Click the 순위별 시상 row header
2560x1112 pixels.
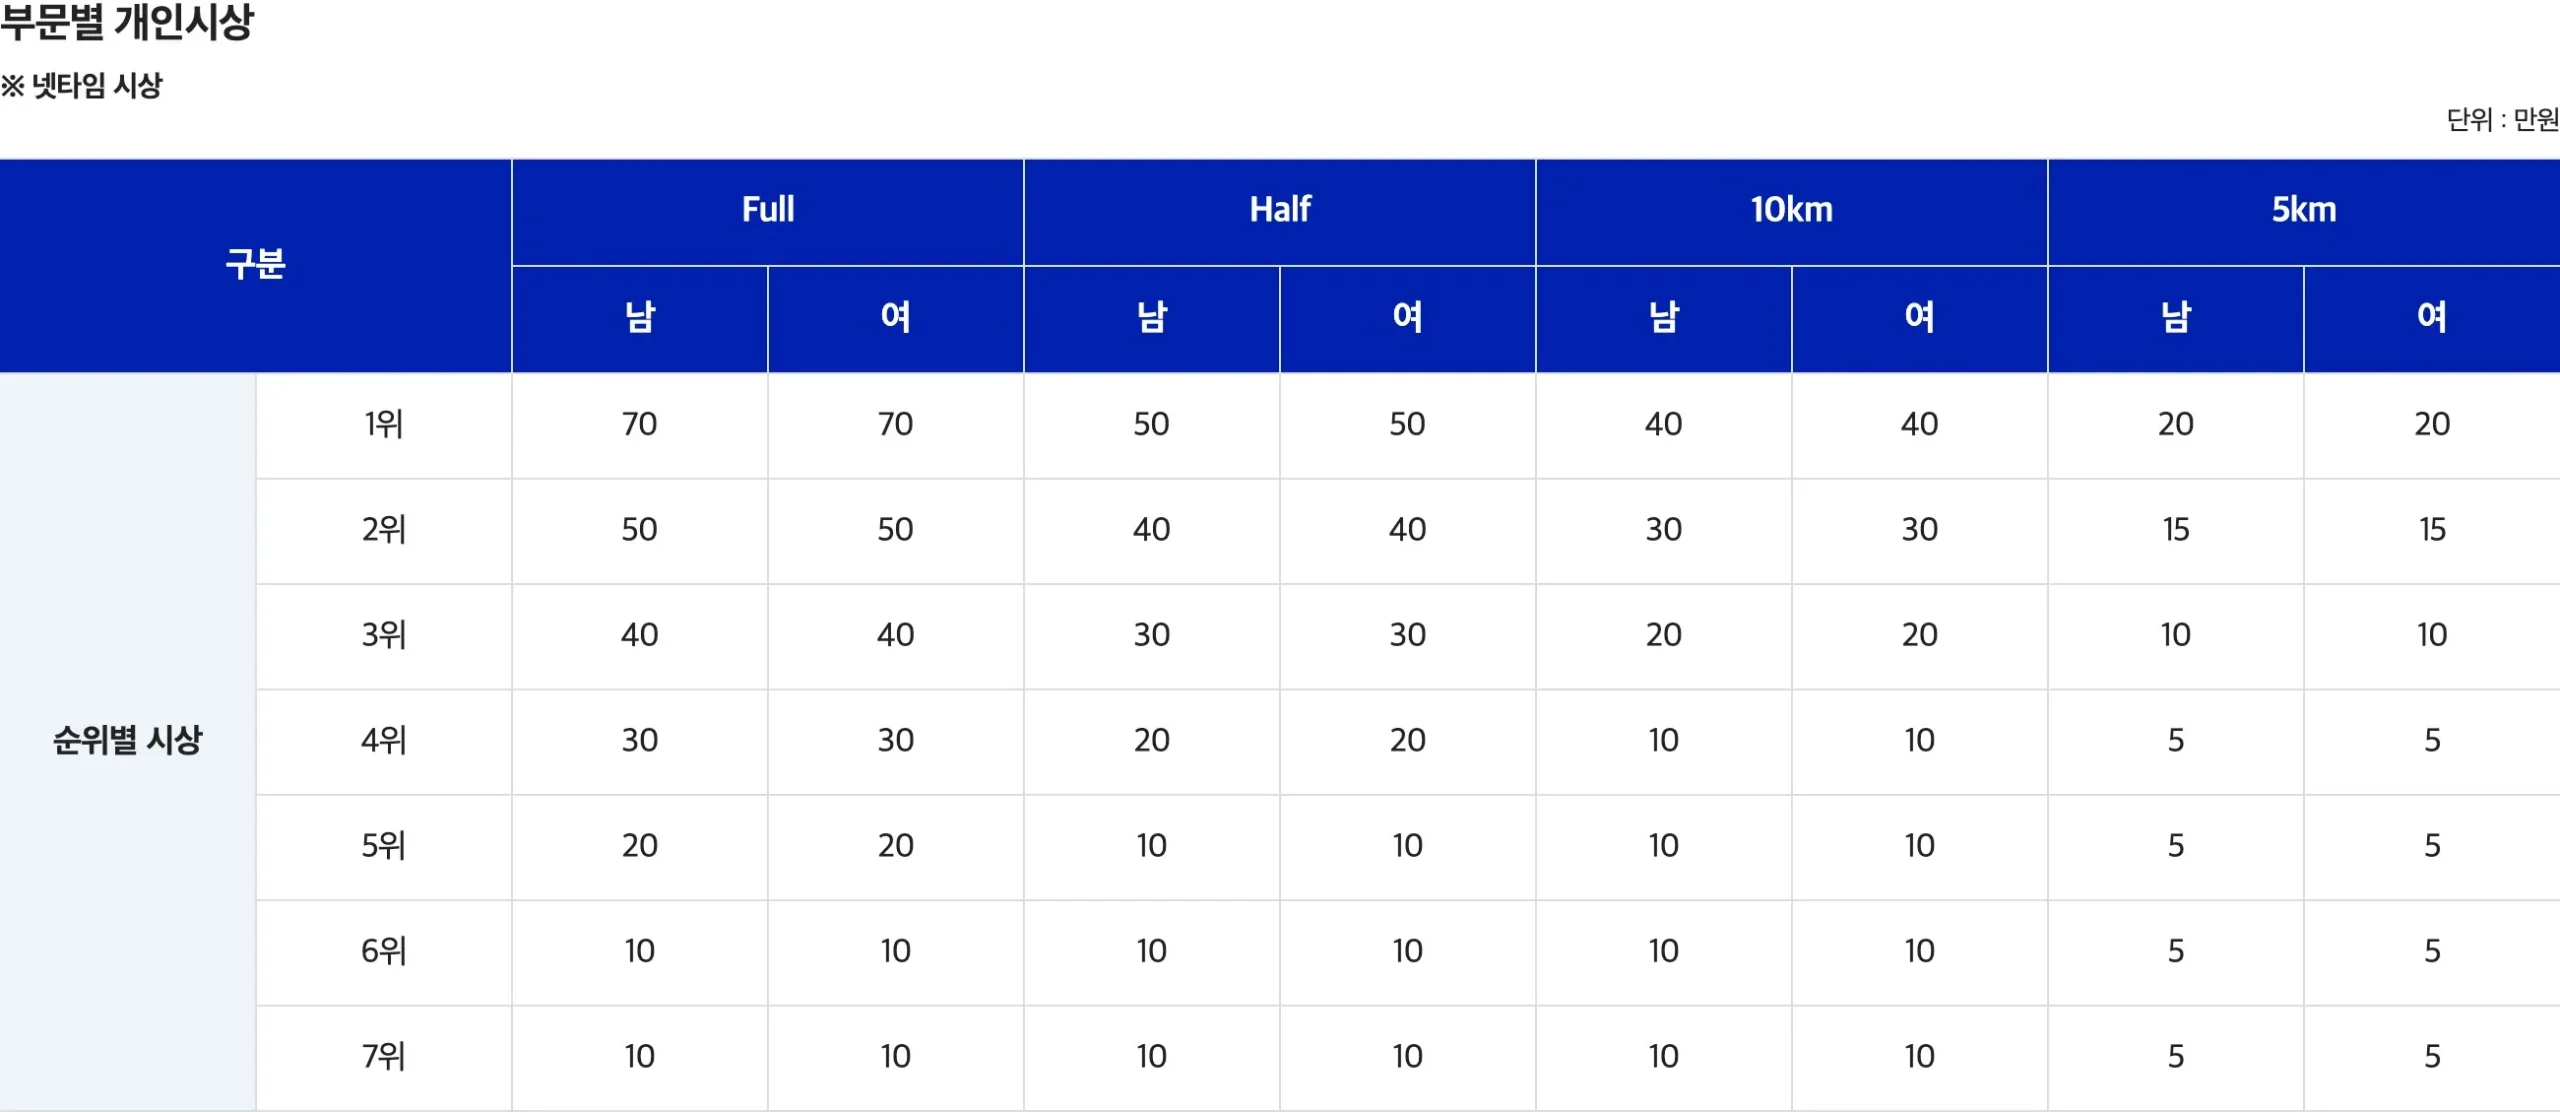pos(127,741)
